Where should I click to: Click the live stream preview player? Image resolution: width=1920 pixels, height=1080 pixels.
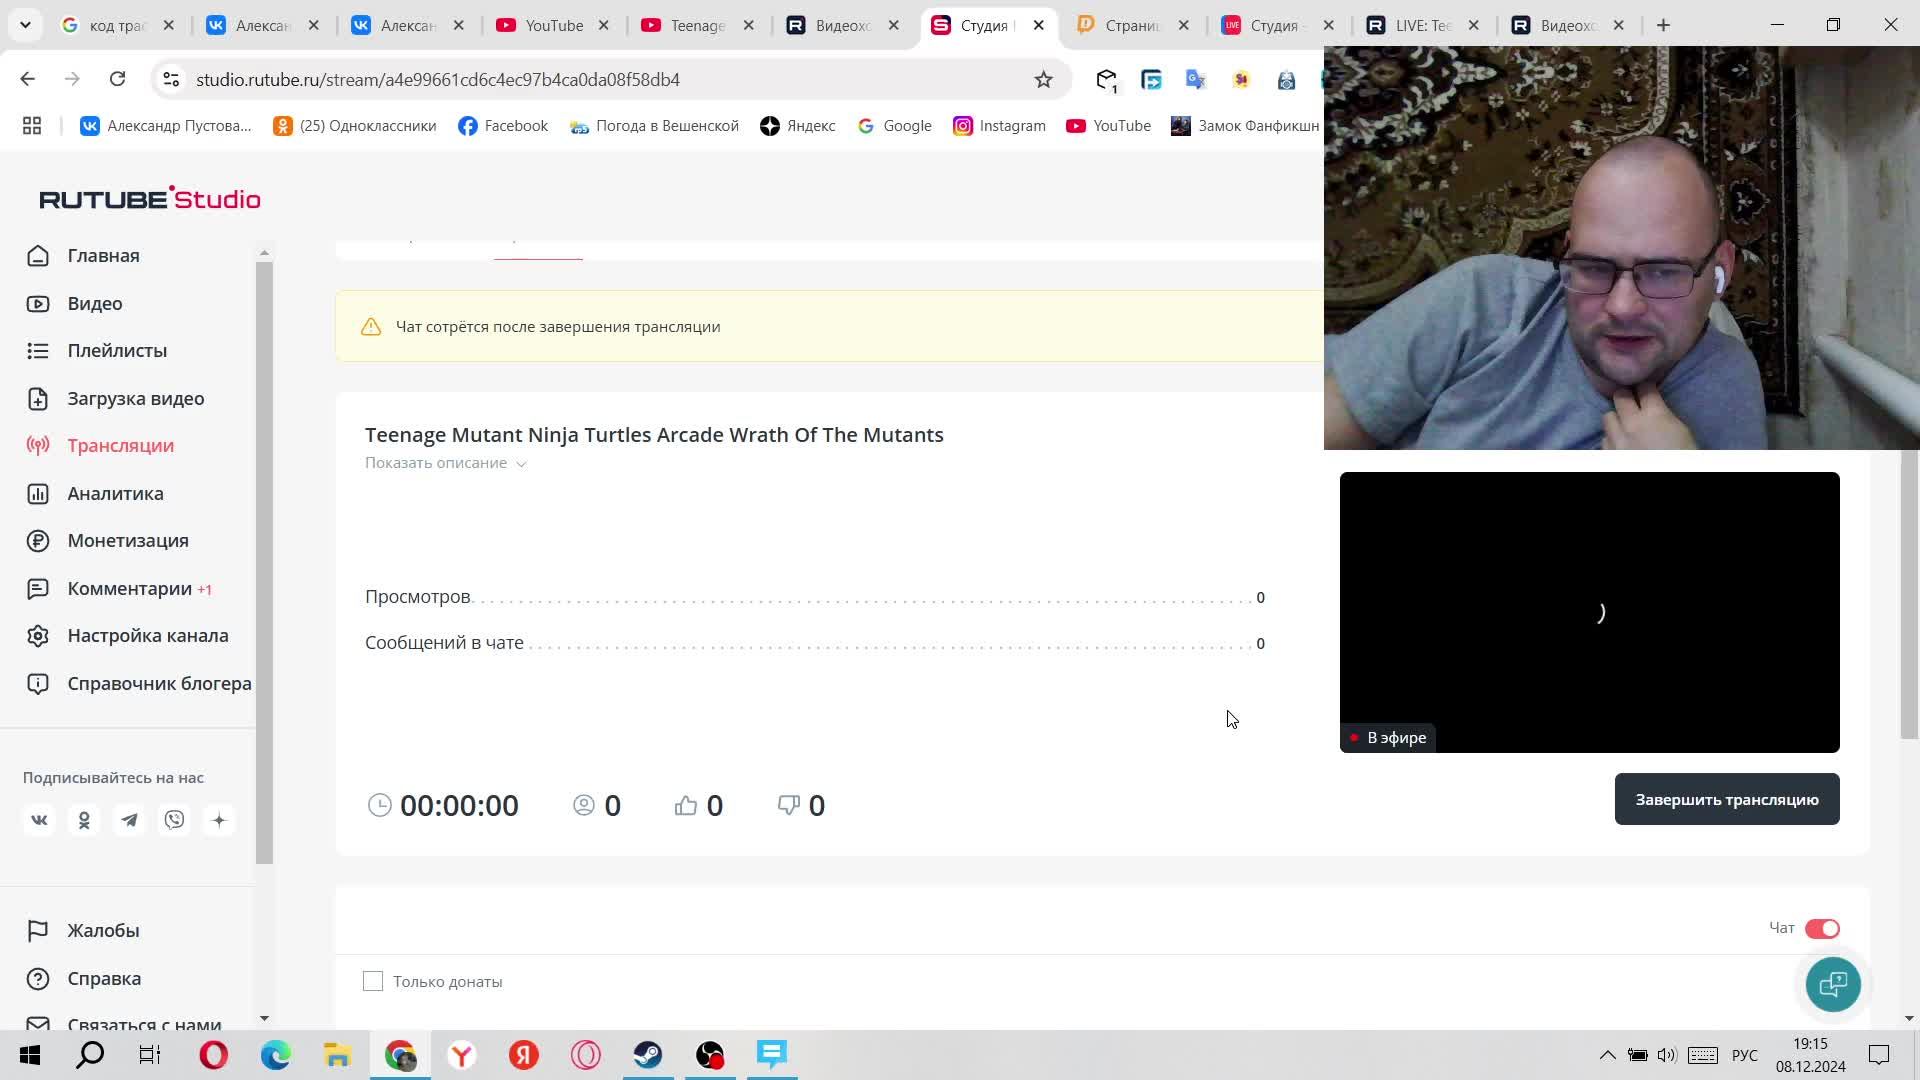(1589, 612)
